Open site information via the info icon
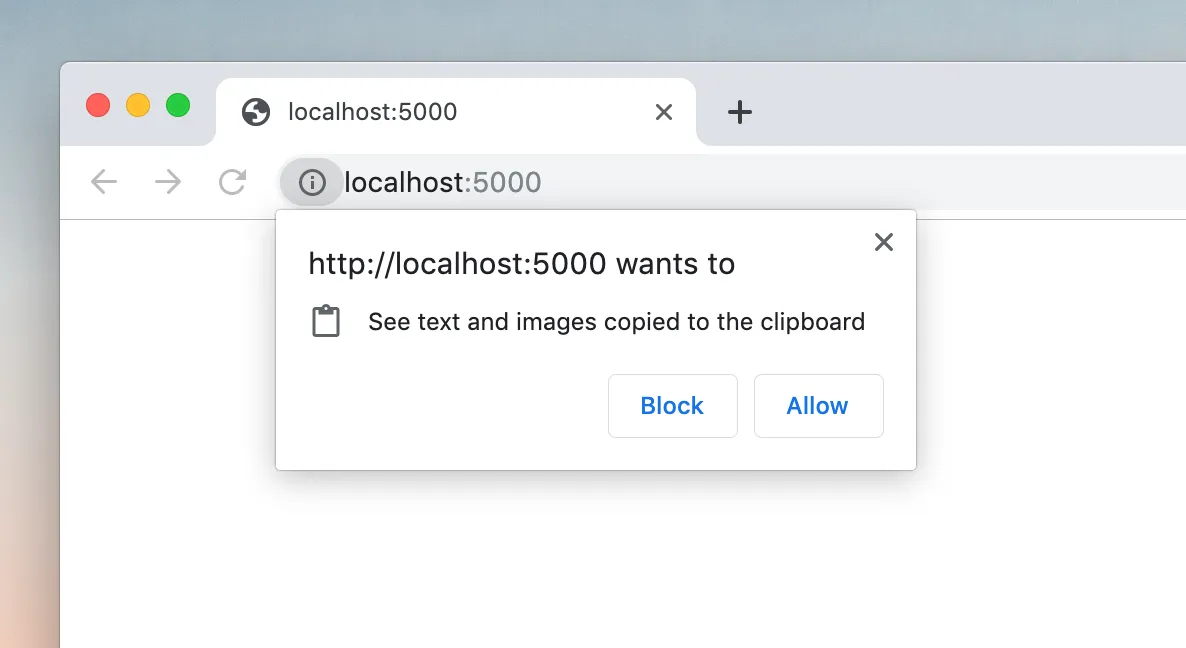 pyautogui.click(x=311, y=182)
